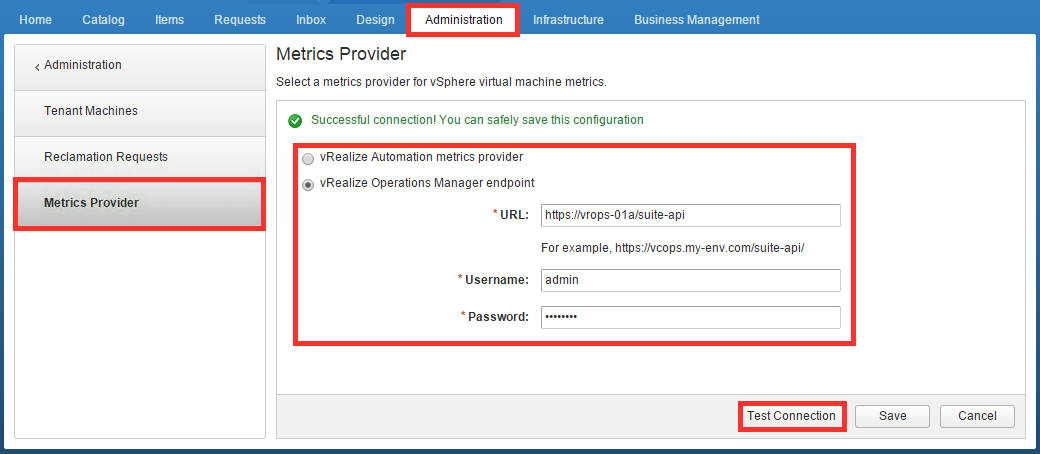Open the Home tab

35,20
